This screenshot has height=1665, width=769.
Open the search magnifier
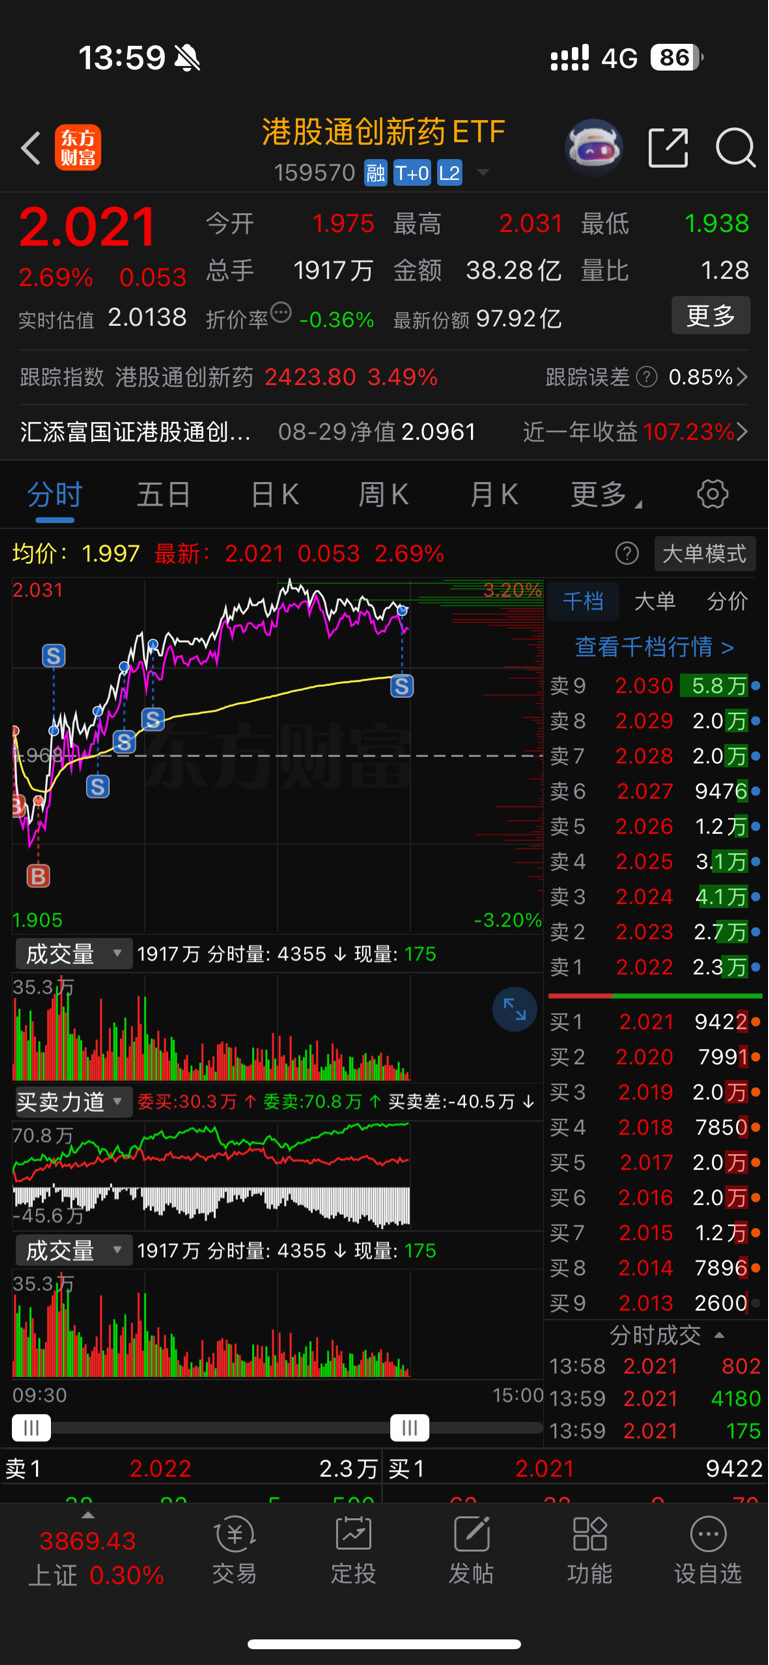tap(735, 148)
